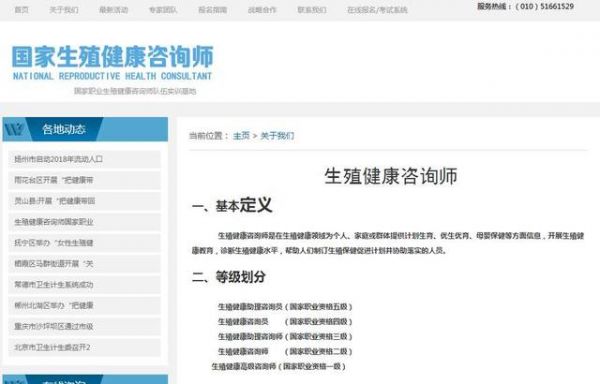This screenshot has width=600, height=384.
Task: Open the 报名指南 navigation item
Action: (213, 10)
